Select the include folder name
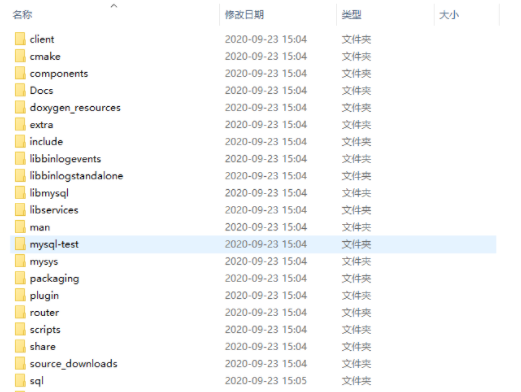The width and height of the screenshot is (521, 392). click(46, 142)
